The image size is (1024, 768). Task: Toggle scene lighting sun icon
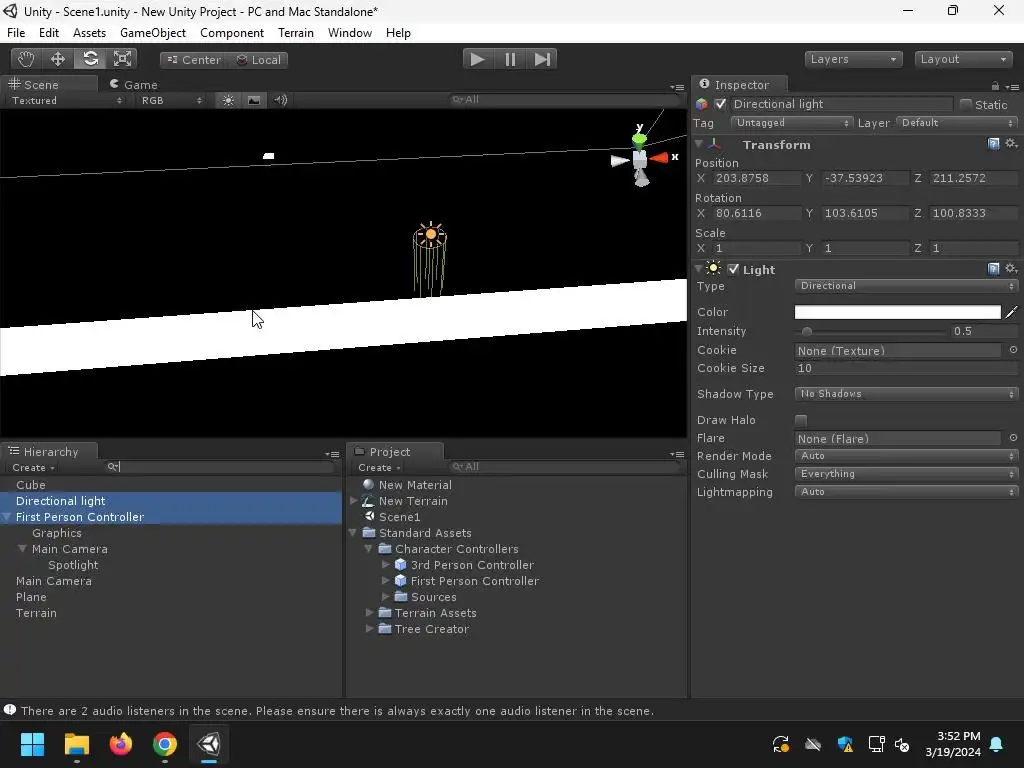click(x=228, y=101)
